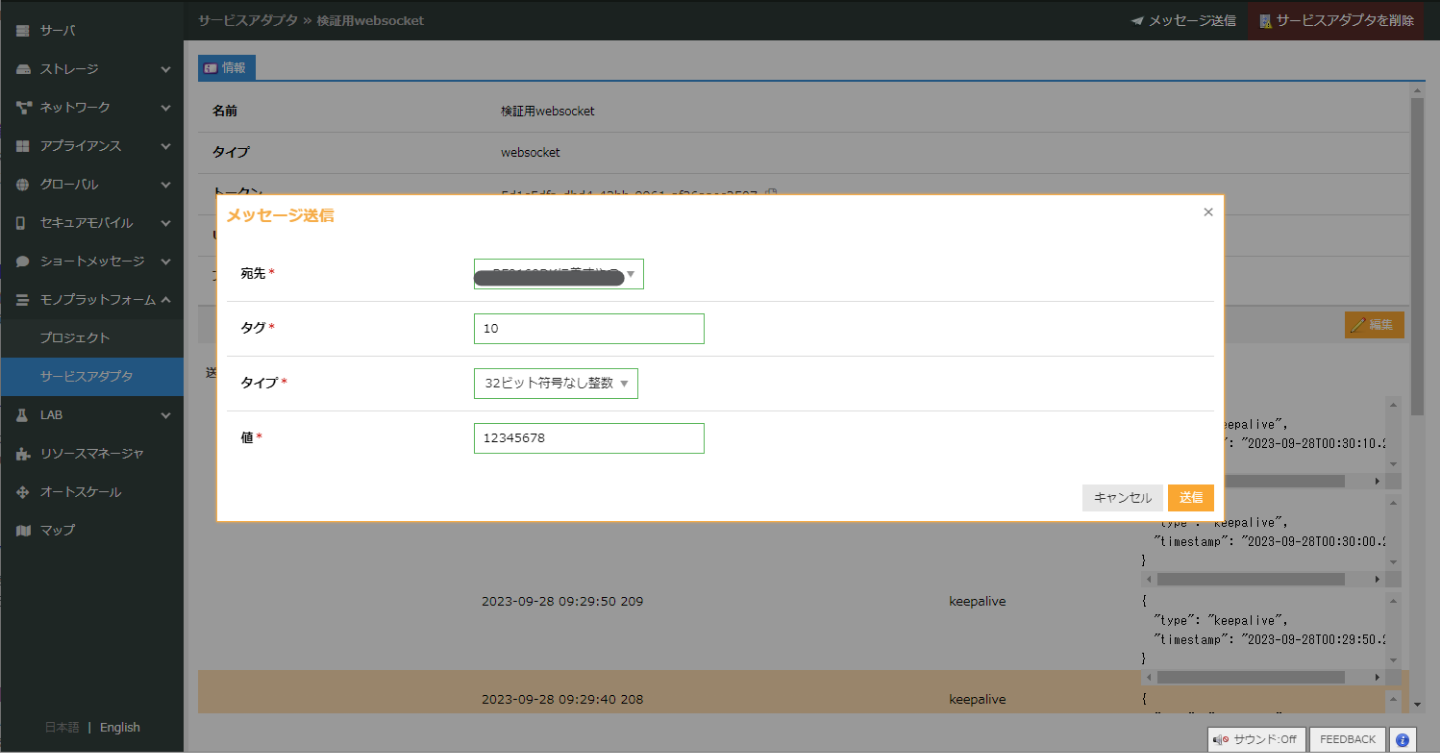
Task: Open the タイプ 32ビット符号なし整数 dropdown
Action: (555, 383)
